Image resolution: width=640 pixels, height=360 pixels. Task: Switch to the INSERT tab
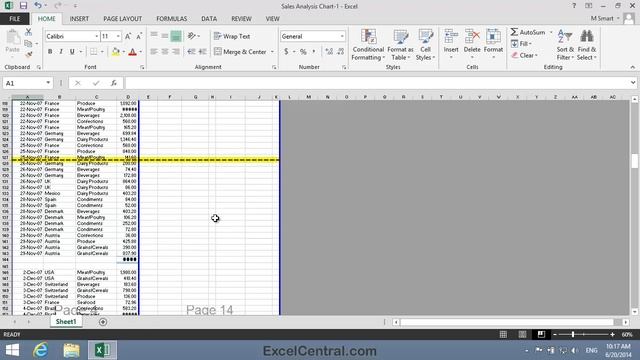(x=79, y=19)
